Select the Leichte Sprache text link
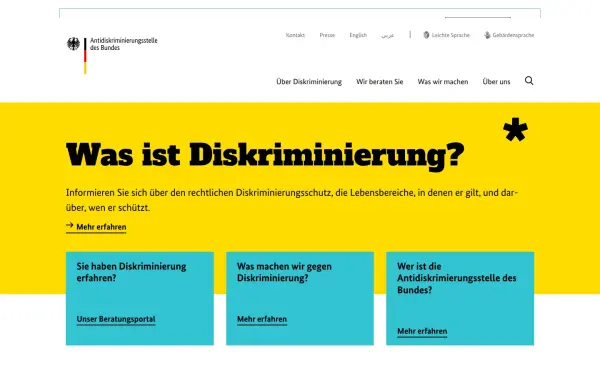 coord(450,35)
